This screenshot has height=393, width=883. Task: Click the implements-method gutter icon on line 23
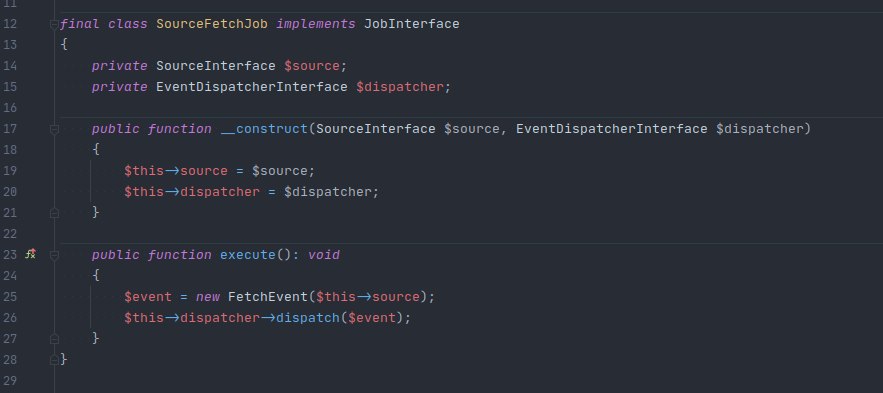pyautogui.click(x=30, y=254)
